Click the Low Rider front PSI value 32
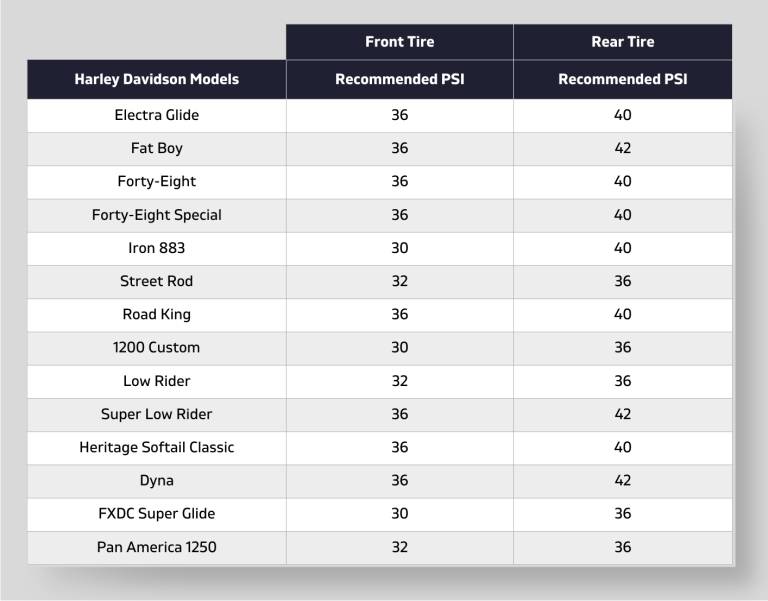768x601 pixels. coord(400,381)
